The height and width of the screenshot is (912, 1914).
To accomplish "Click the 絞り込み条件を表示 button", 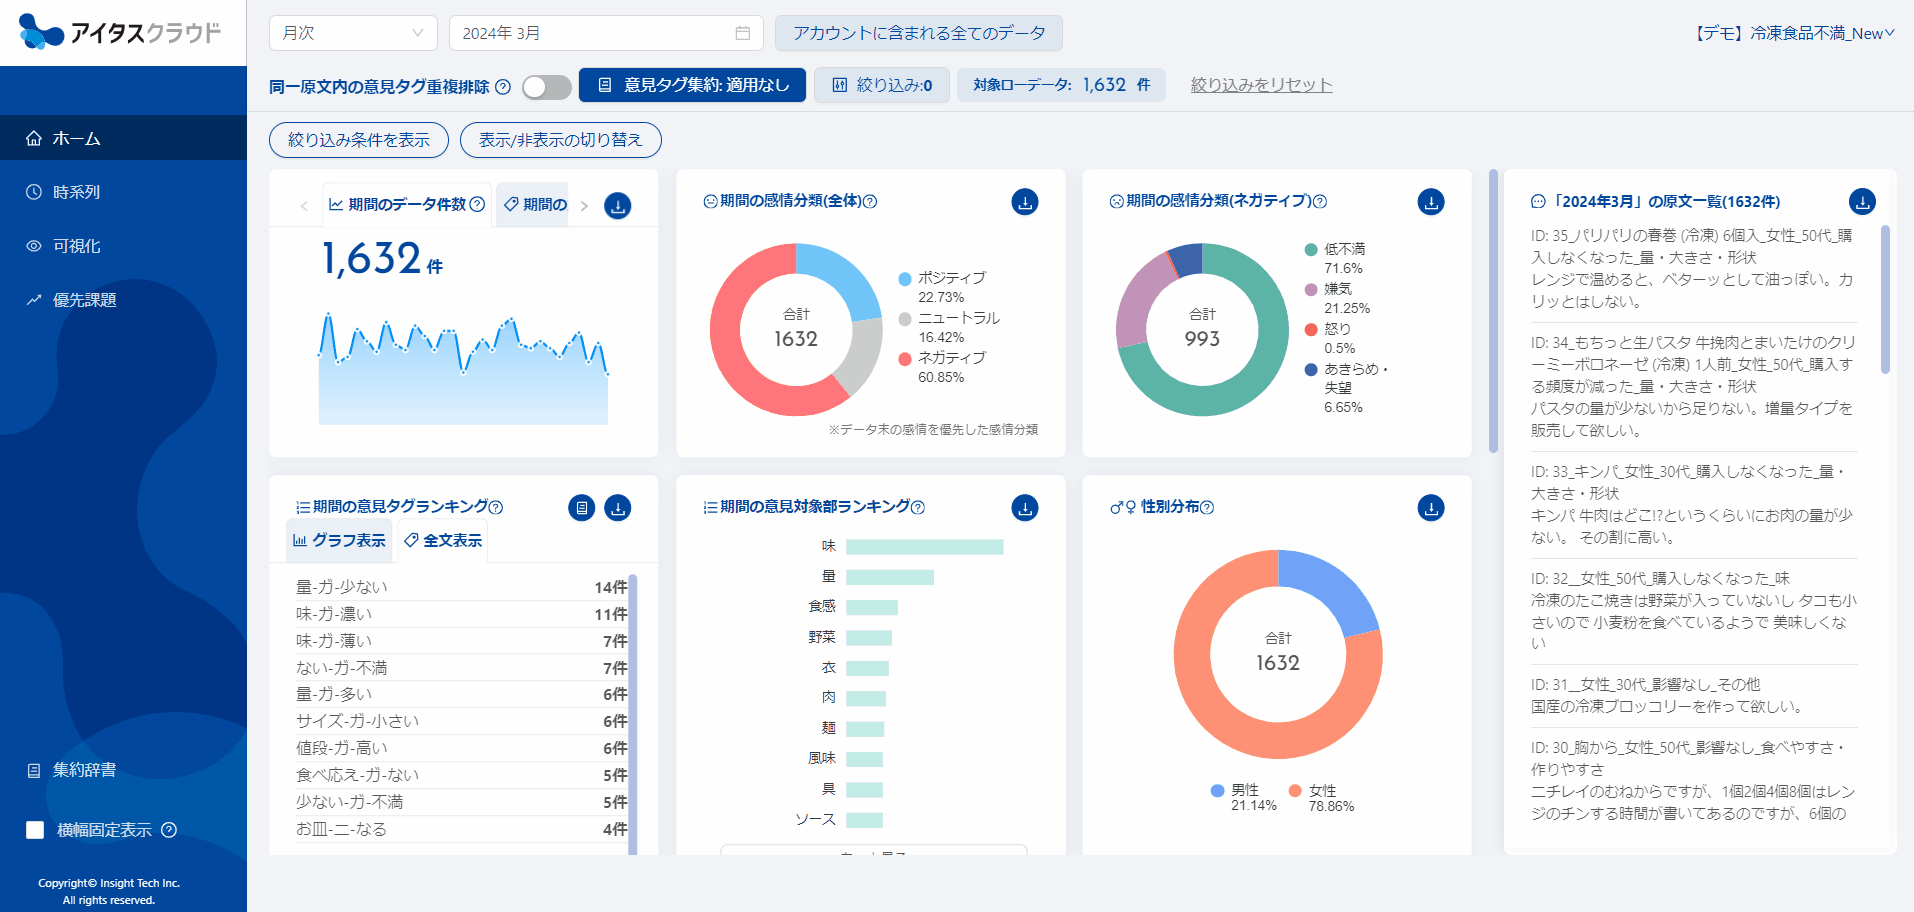I will click(x=358, y=140).
